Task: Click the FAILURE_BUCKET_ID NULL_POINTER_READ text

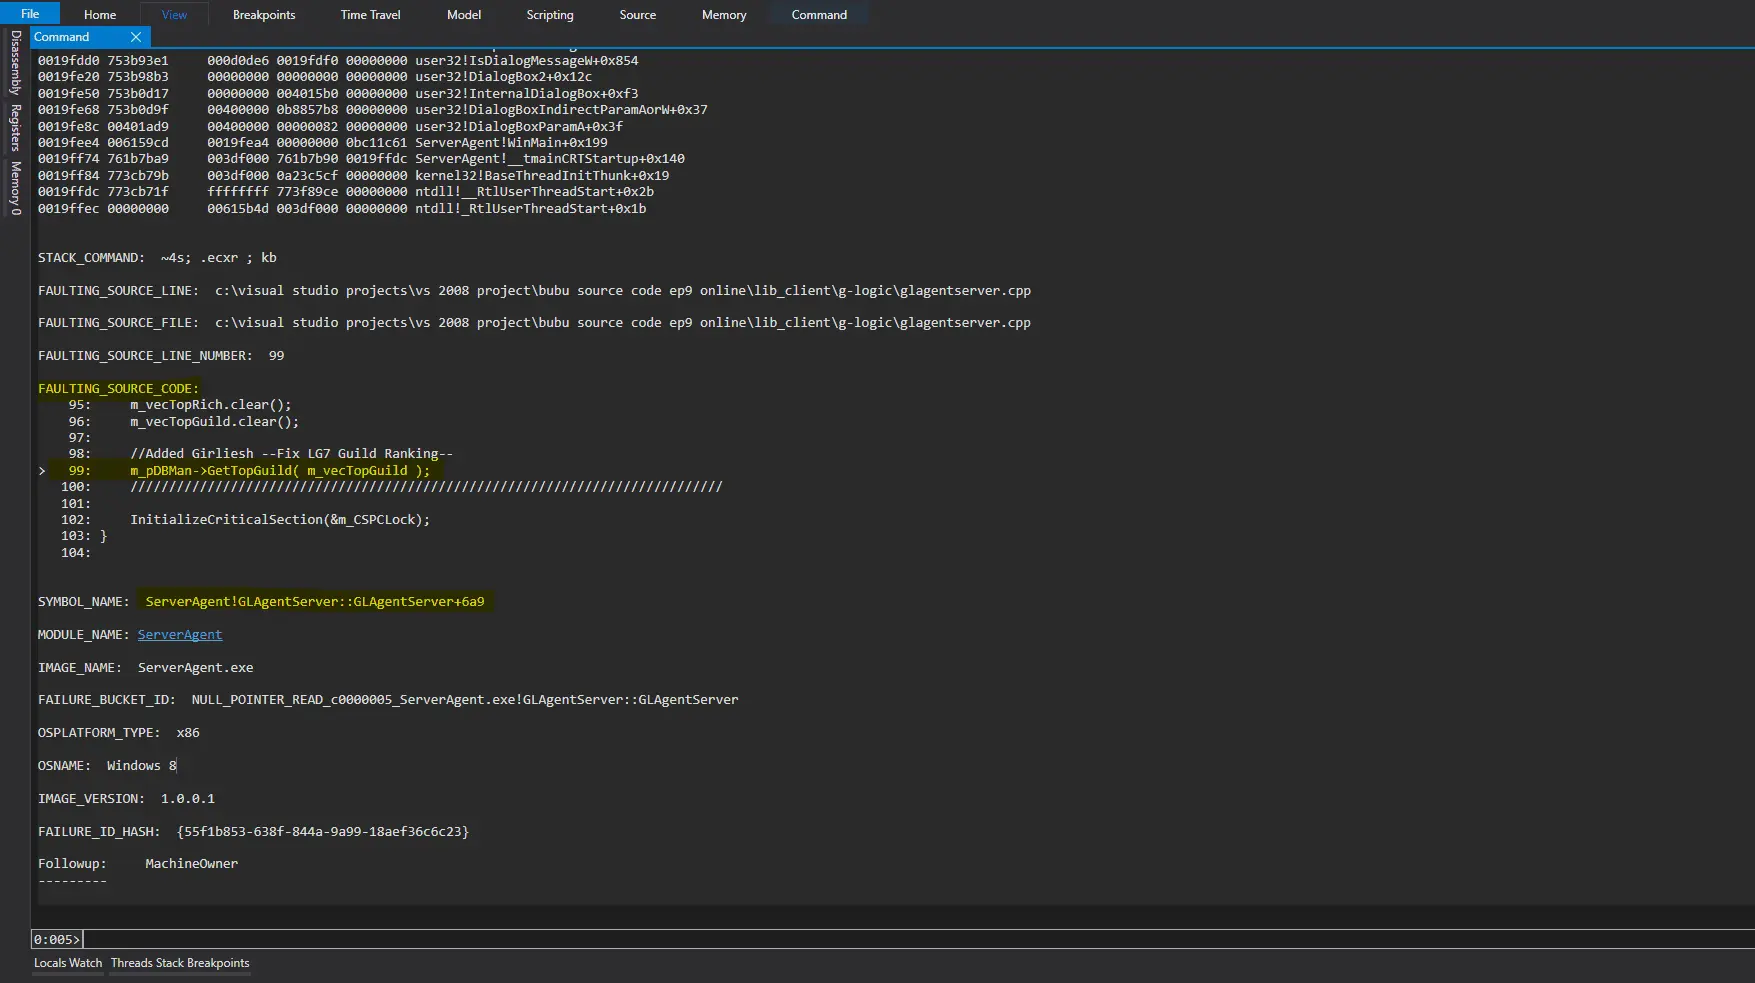Action: tap(465, 699)
